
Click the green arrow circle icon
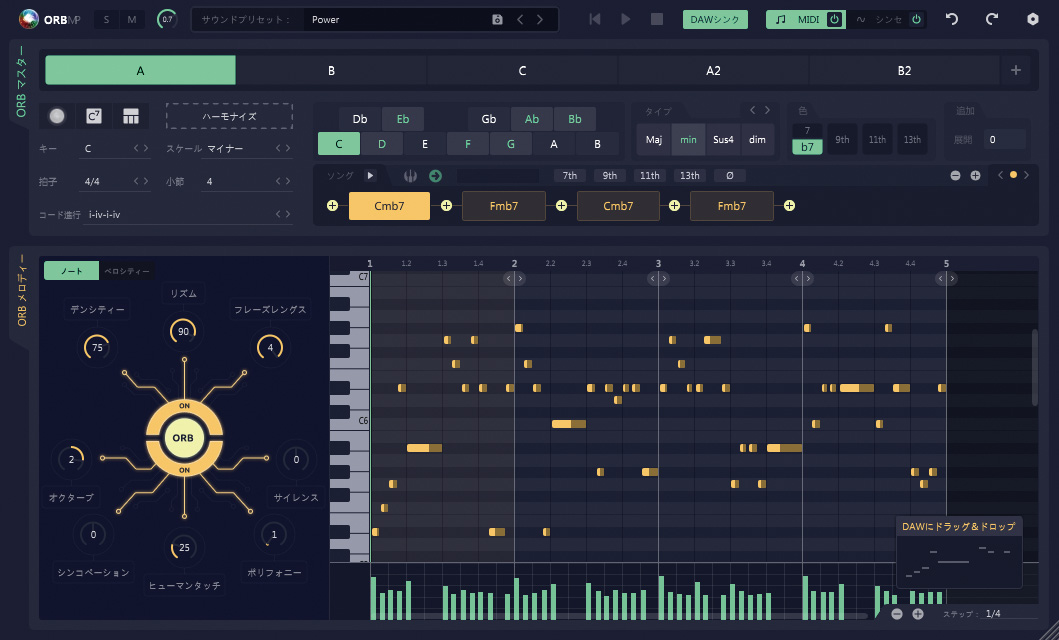pos(435,176)
